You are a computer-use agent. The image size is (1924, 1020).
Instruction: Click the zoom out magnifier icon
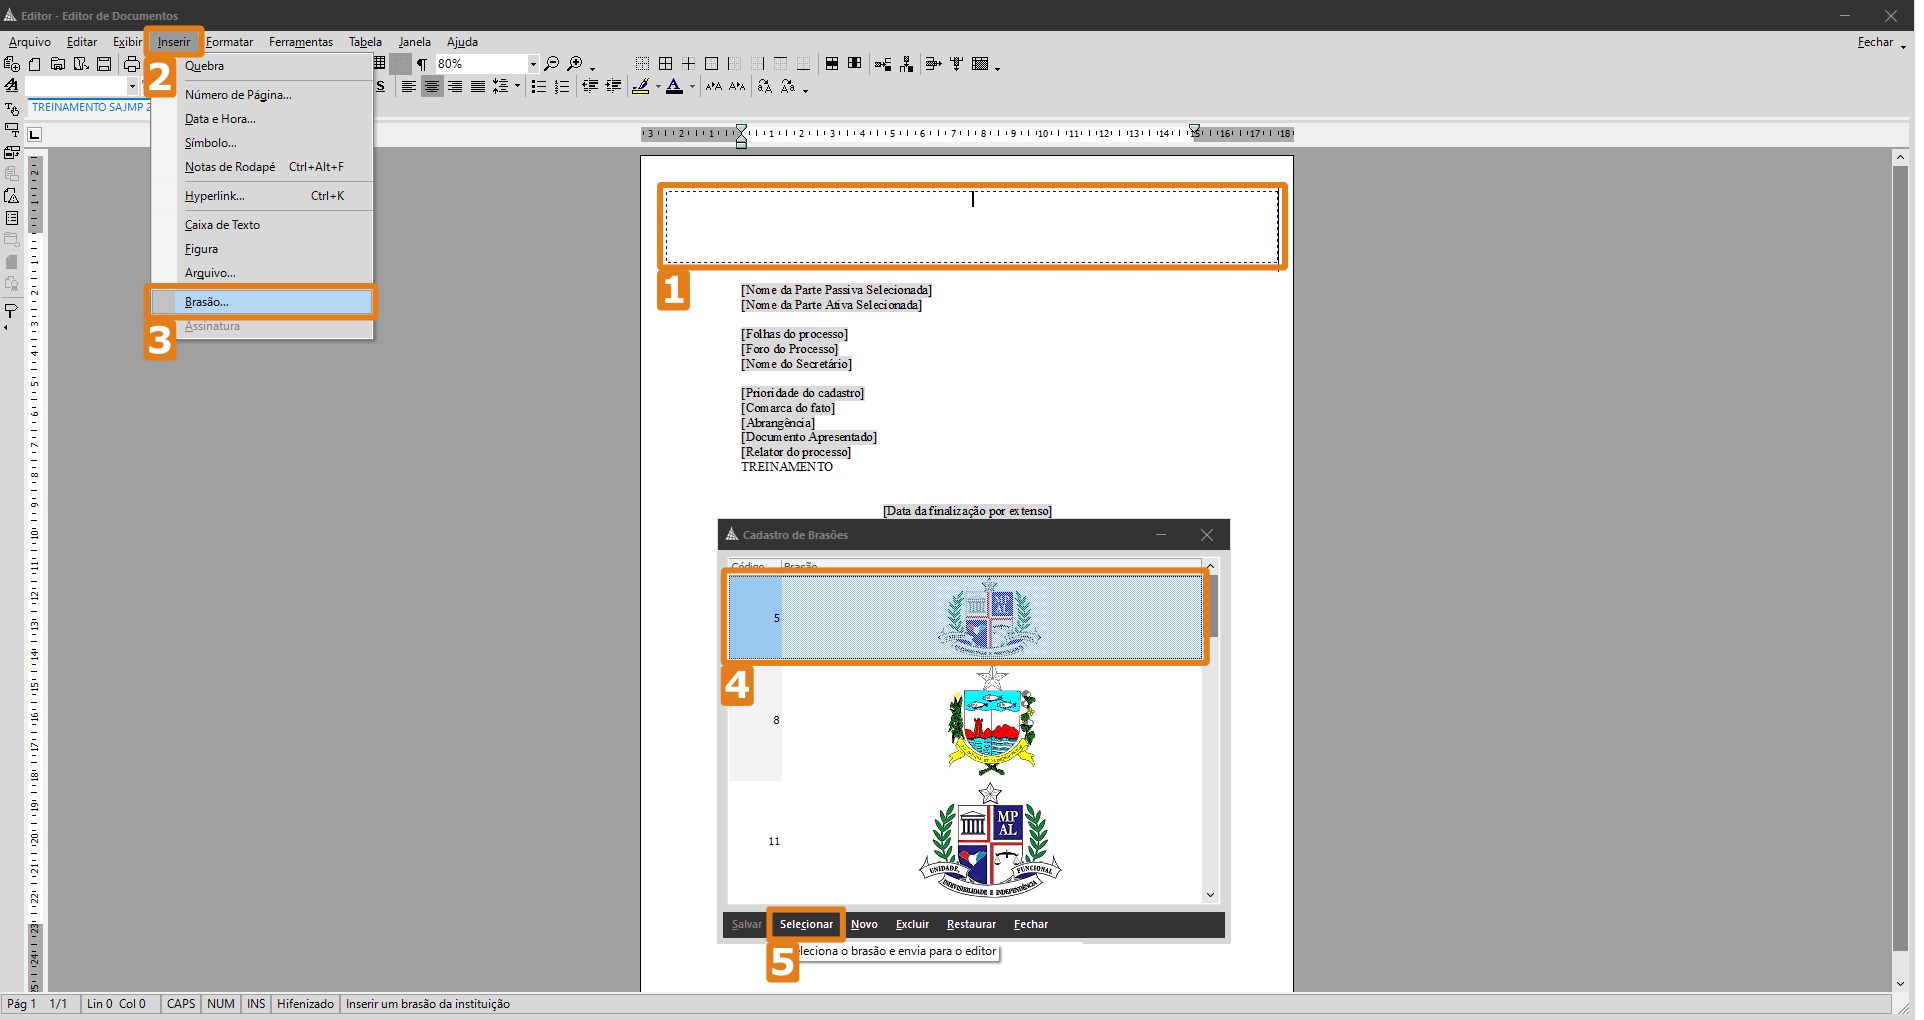point(551,64)
